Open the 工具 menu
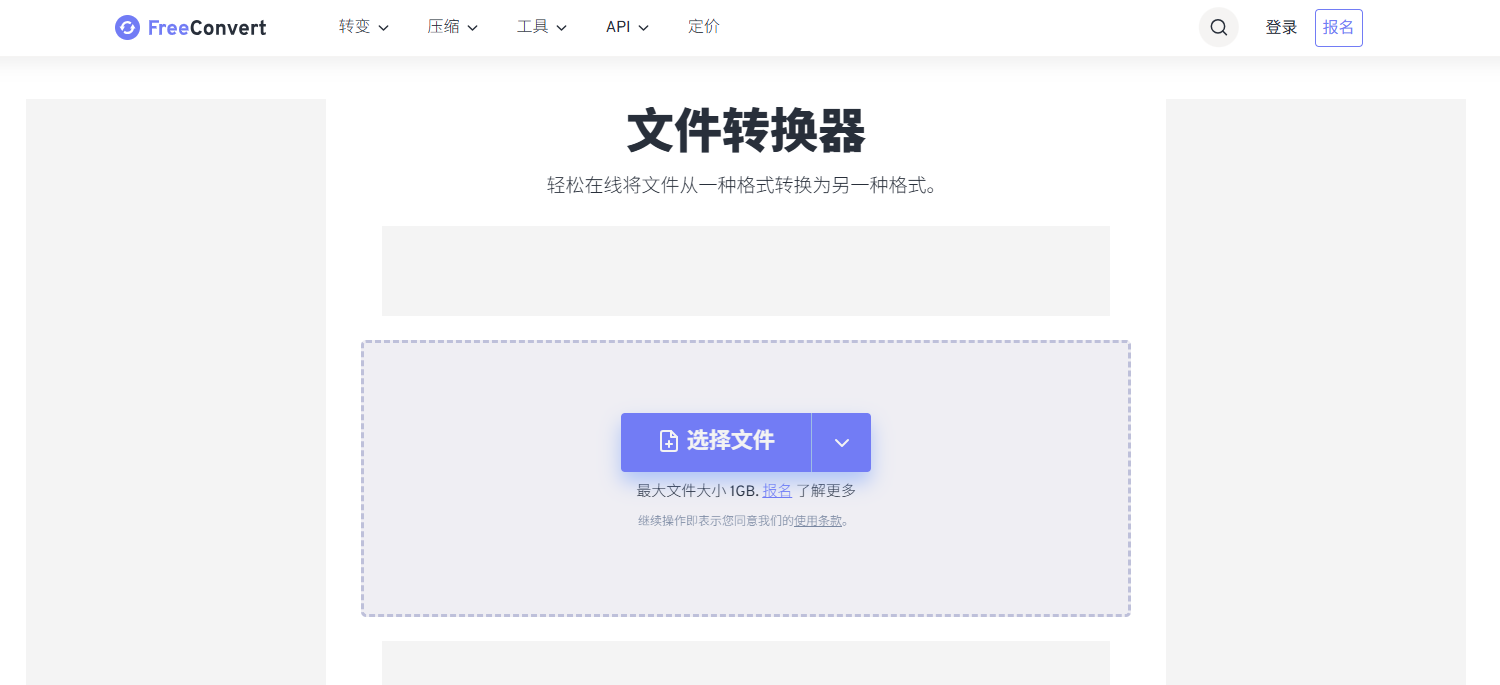The height and width of the screenshot is (685, 1500). [x=542, y=27]
